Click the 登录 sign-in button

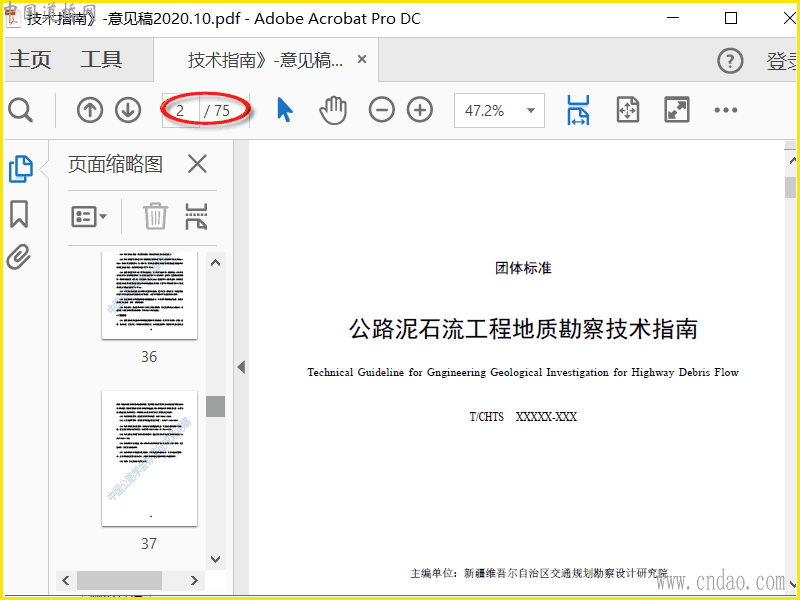click(x=783, y=61)
